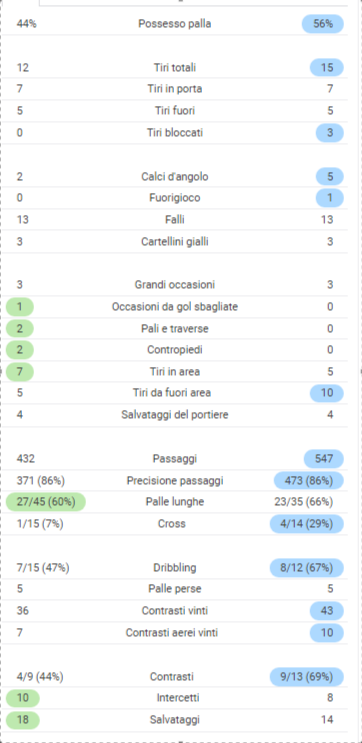Select the Intercetti green badge 10
Viewport: 362px width, 743px height.
point(23,698)
